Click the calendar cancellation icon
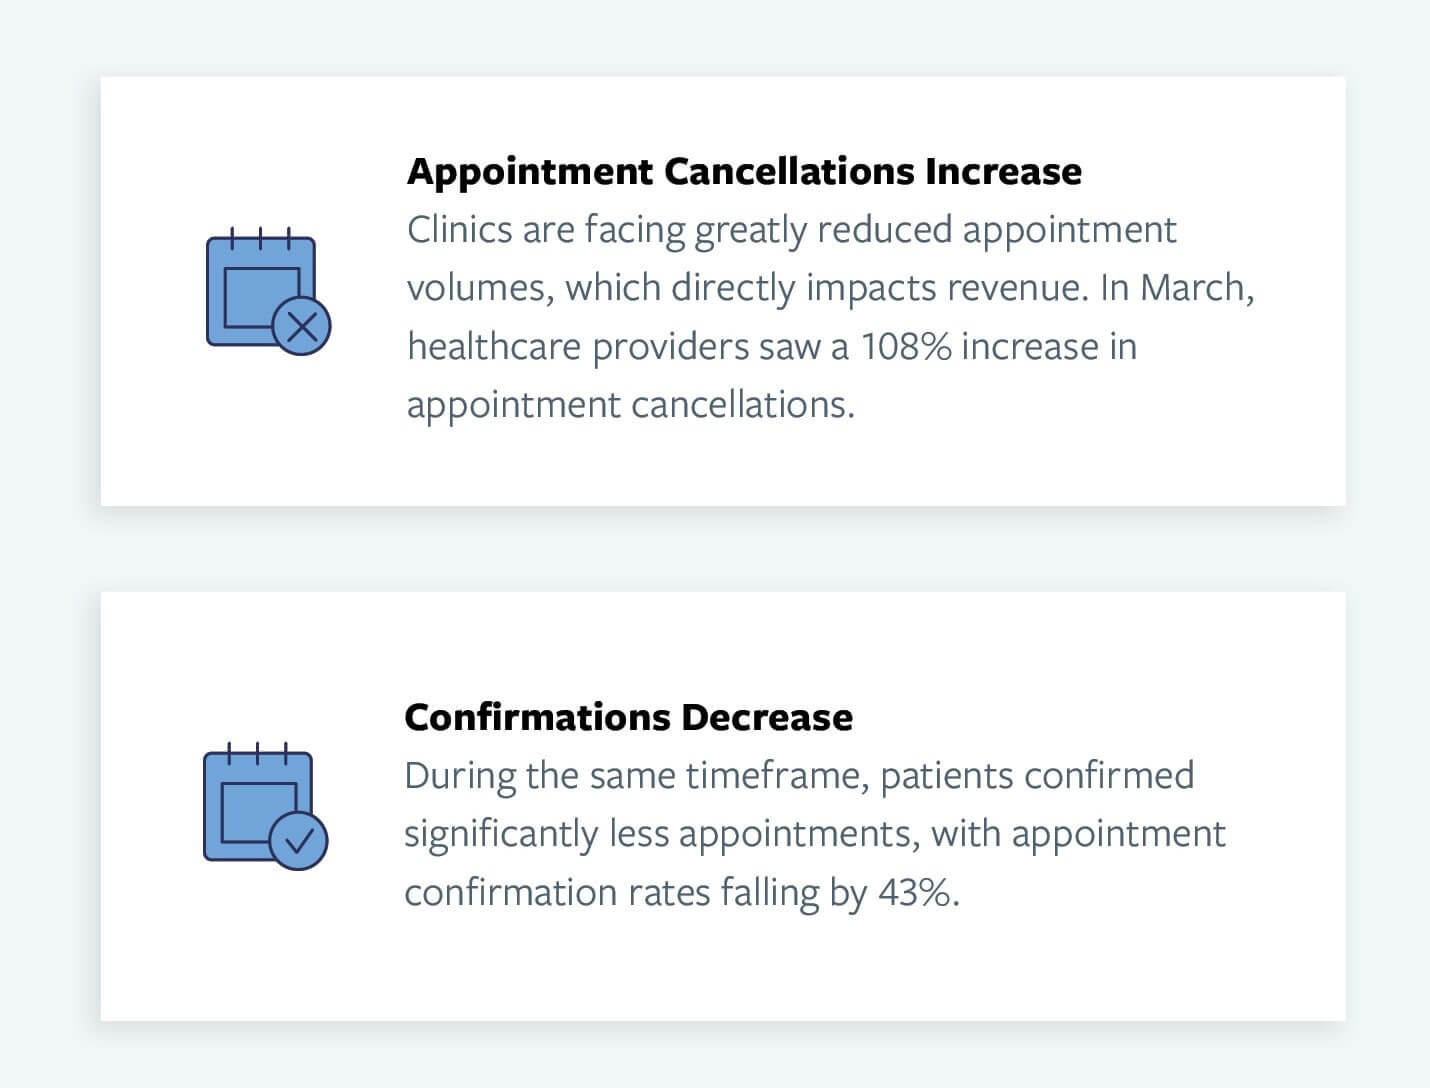The width and height of the screenshot is (1430, 1088). [x=262, y=290]
